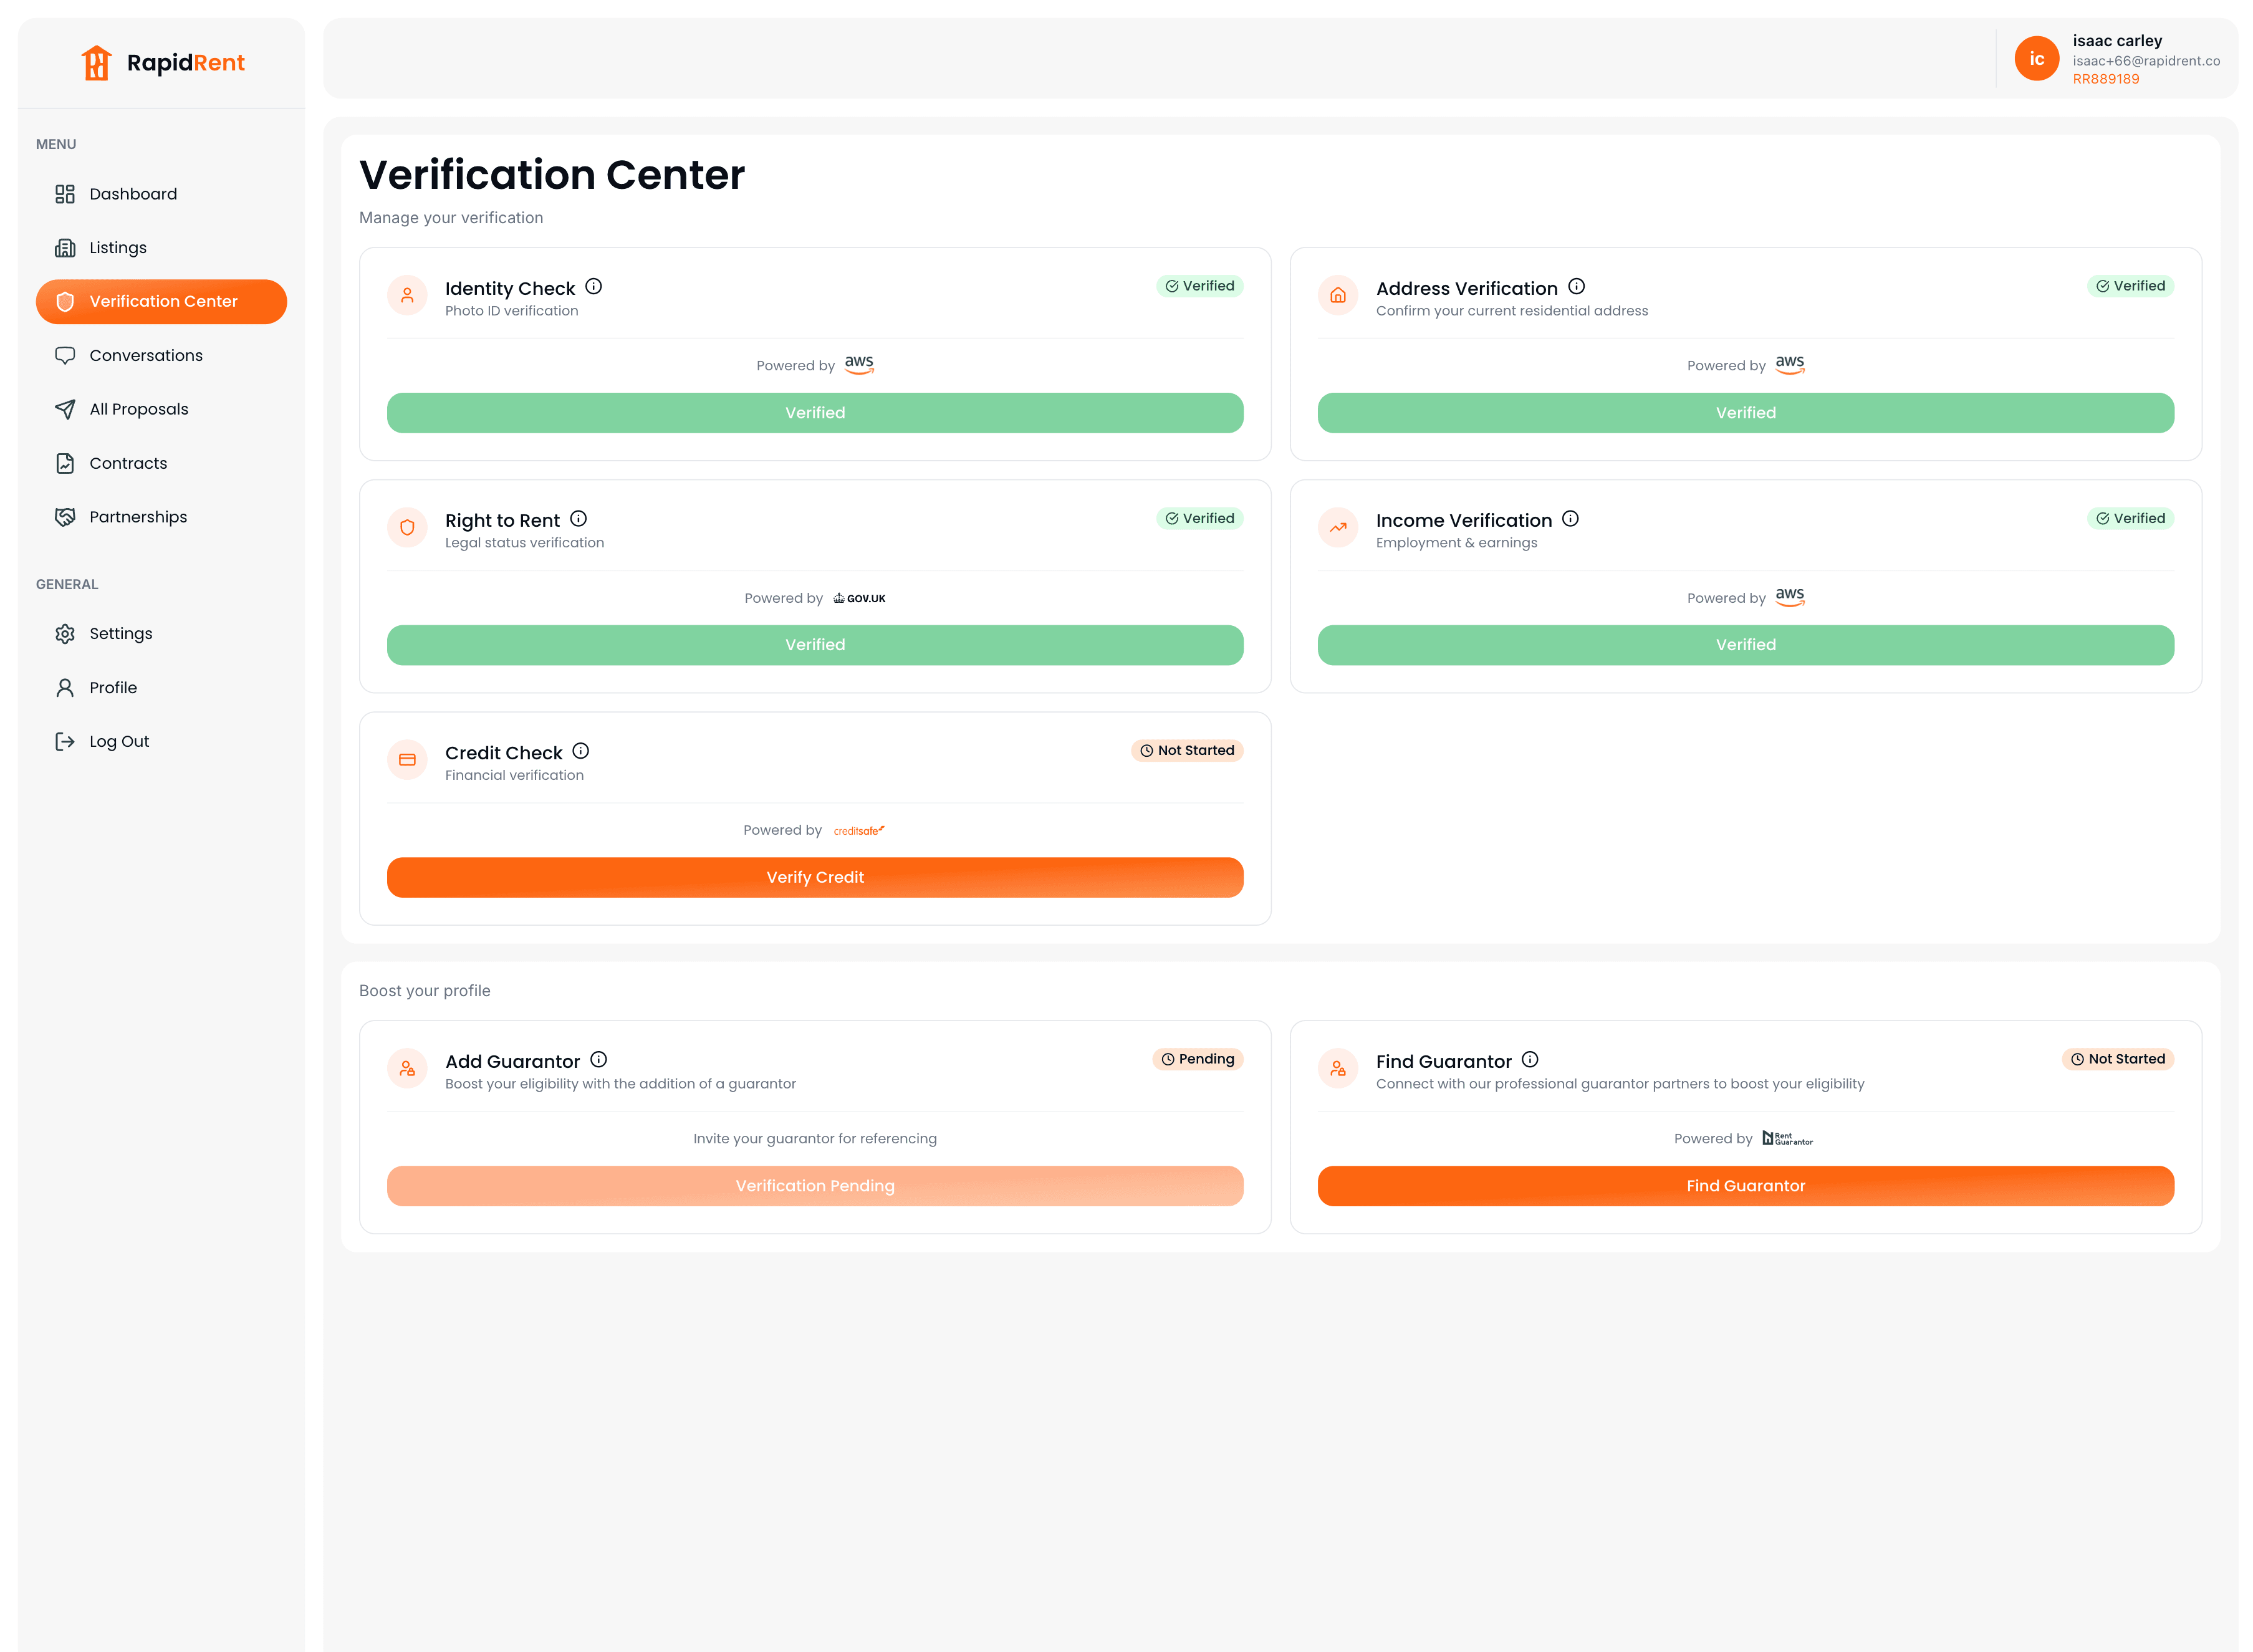2253x1652 pixels.
Task: Show info for Income Verification
Action: point(1570,519)
